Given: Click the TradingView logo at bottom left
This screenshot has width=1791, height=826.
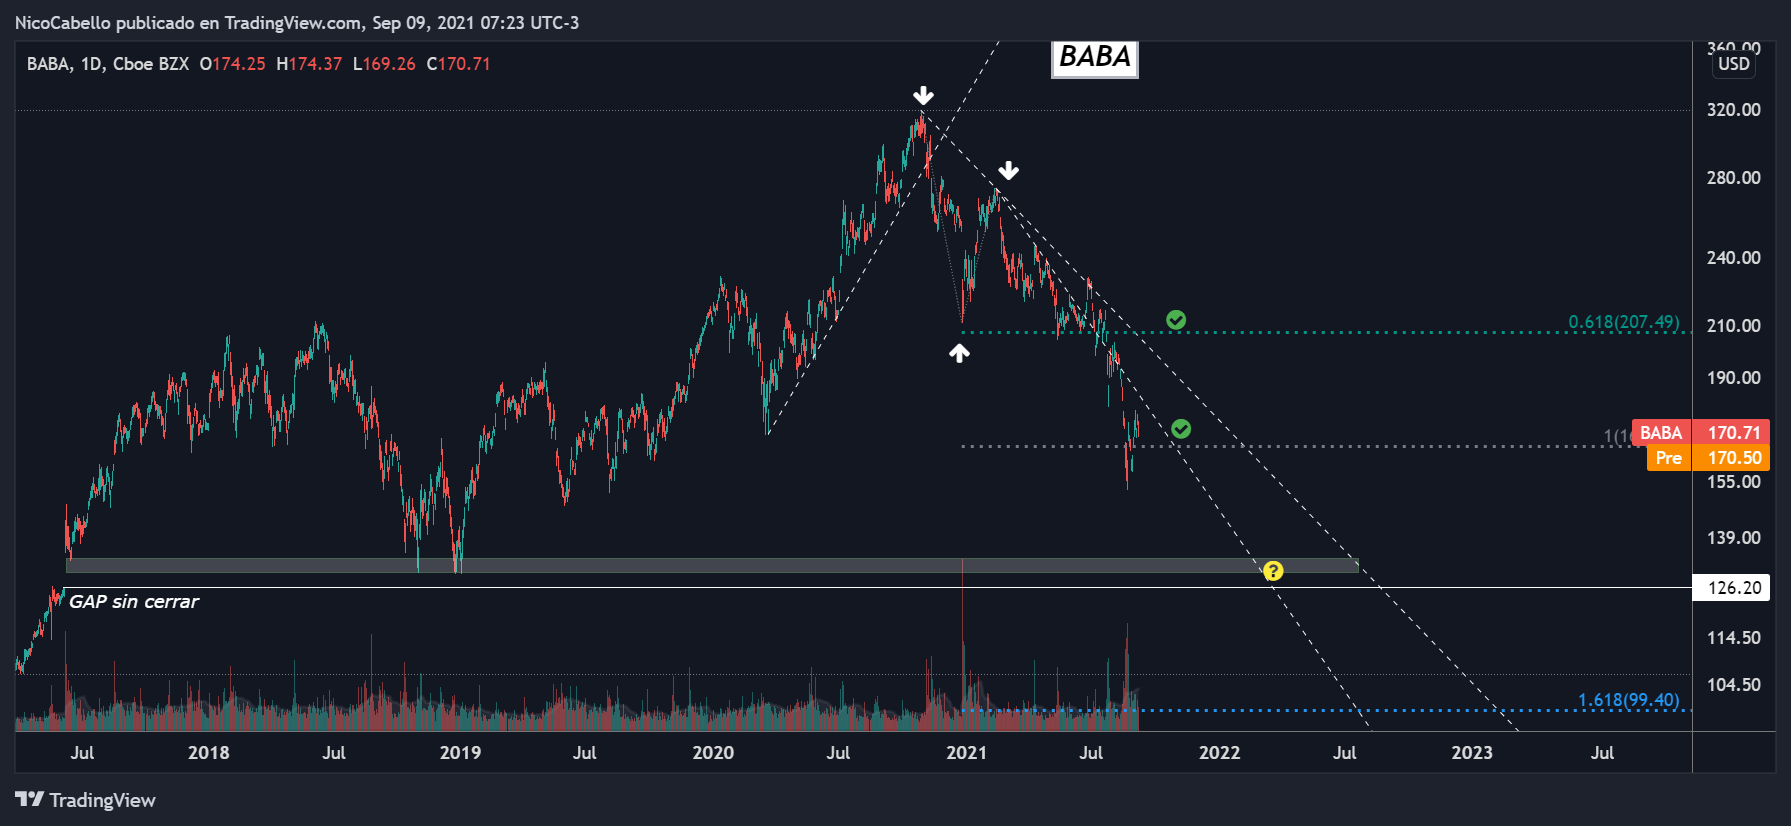Looking at the screenshot, I should pos(86,800).
